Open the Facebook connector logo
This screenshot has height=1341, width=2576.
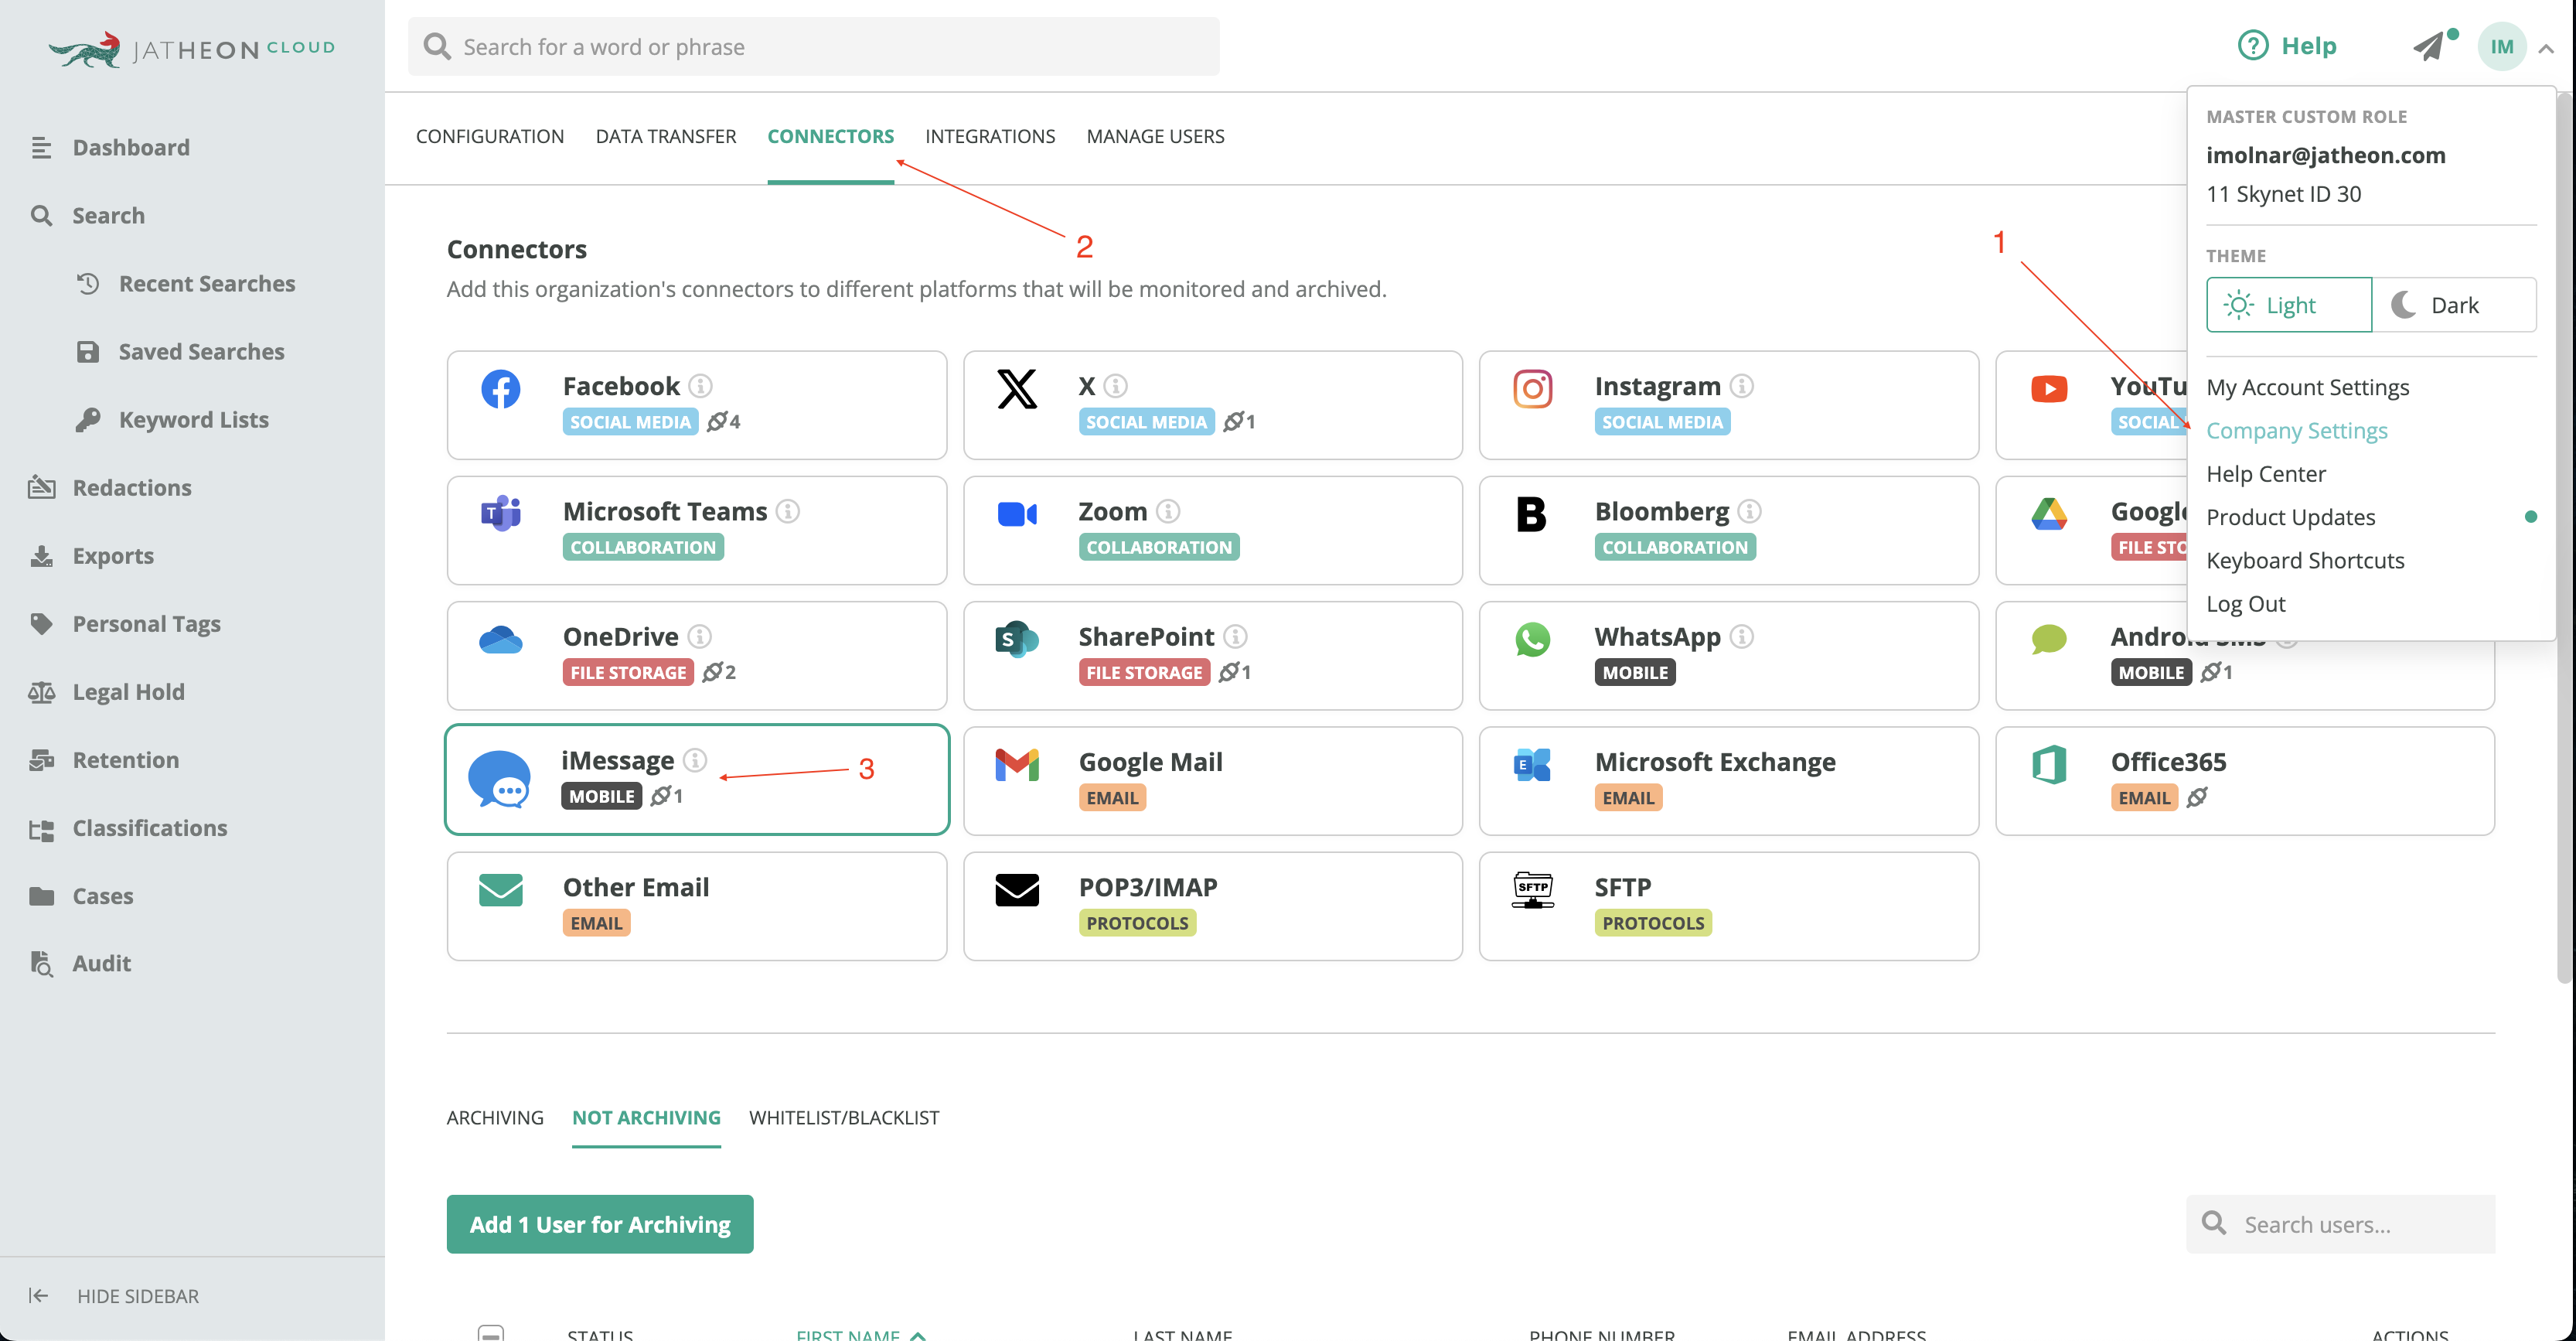(500, 389)
